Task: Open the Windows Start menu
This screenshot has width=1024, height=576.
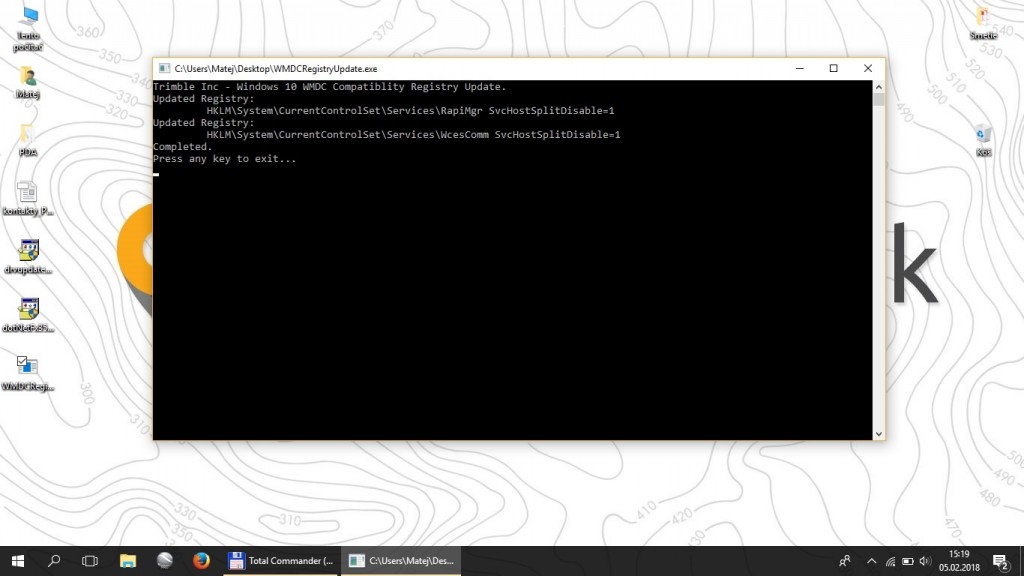Action: 18,561
